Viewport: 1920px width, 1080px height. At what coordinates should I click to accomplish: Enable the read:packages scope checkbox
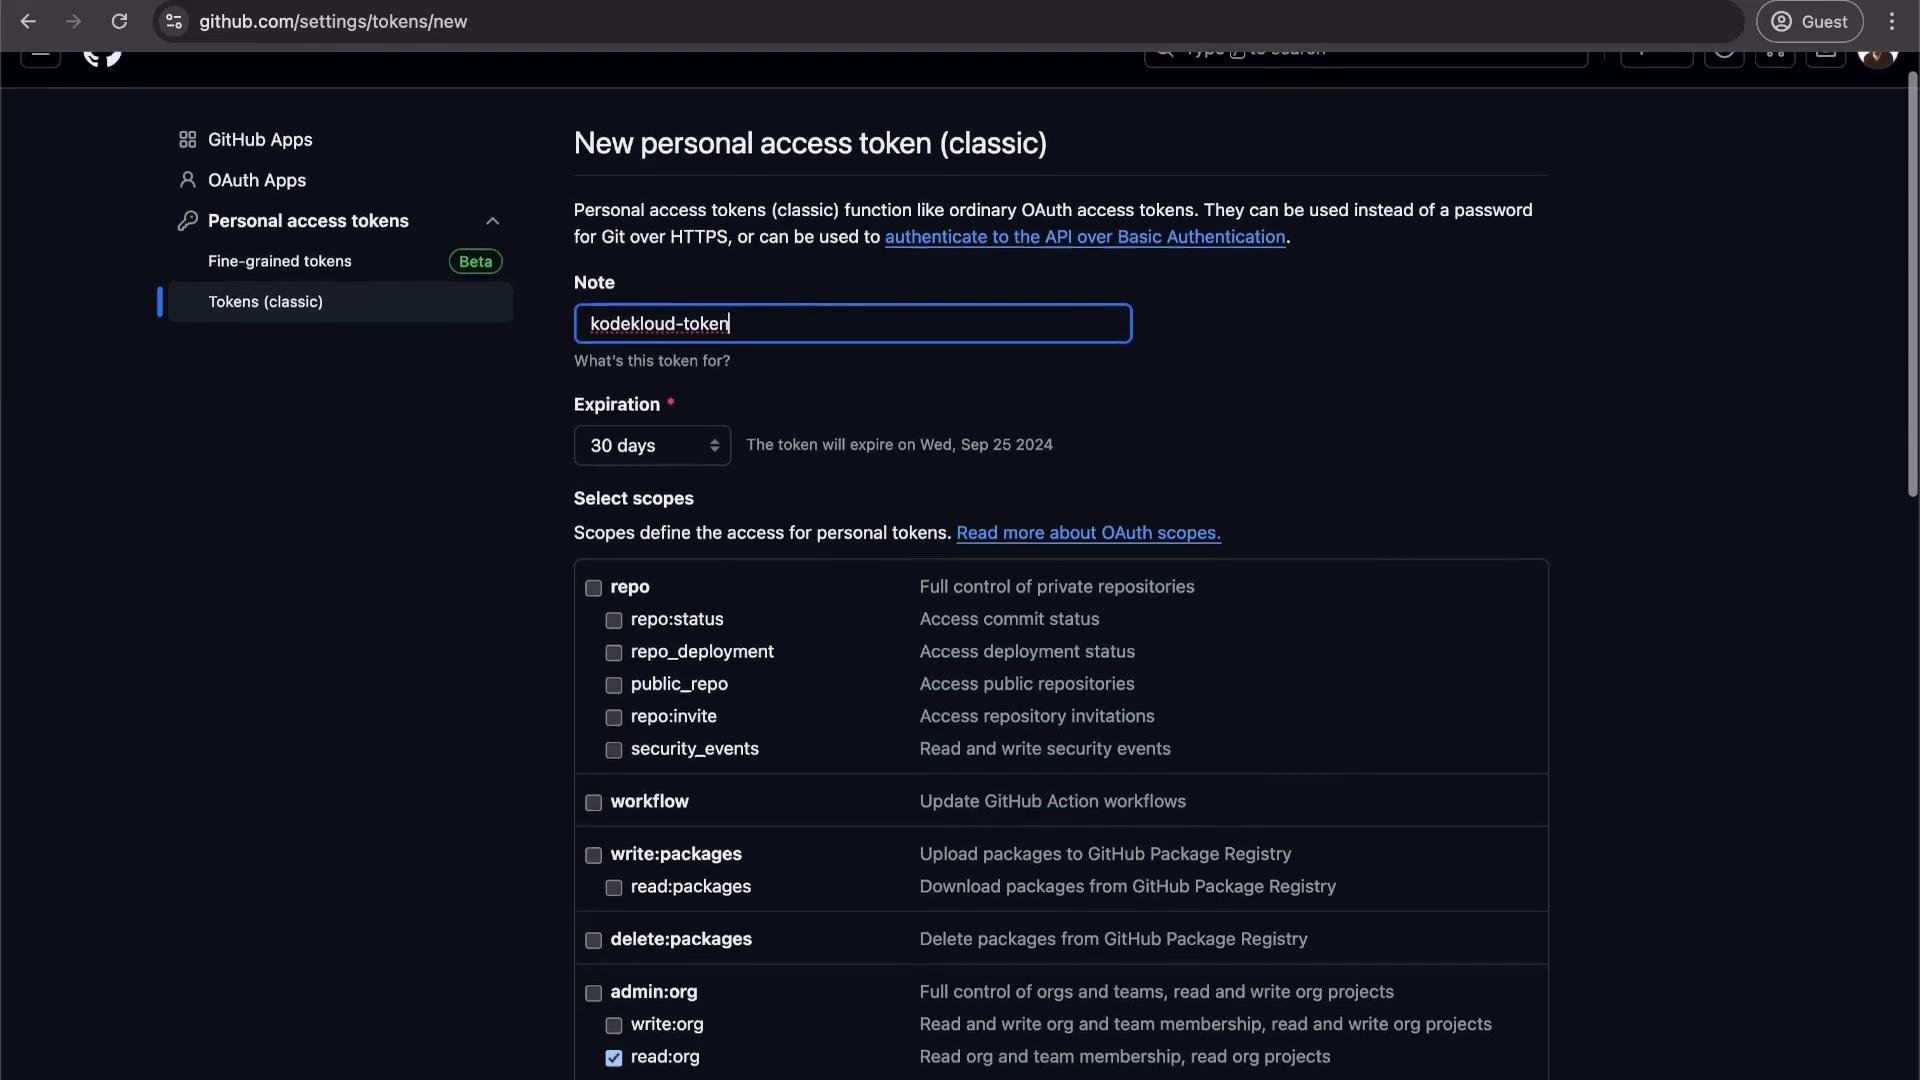tap(614, 888)
